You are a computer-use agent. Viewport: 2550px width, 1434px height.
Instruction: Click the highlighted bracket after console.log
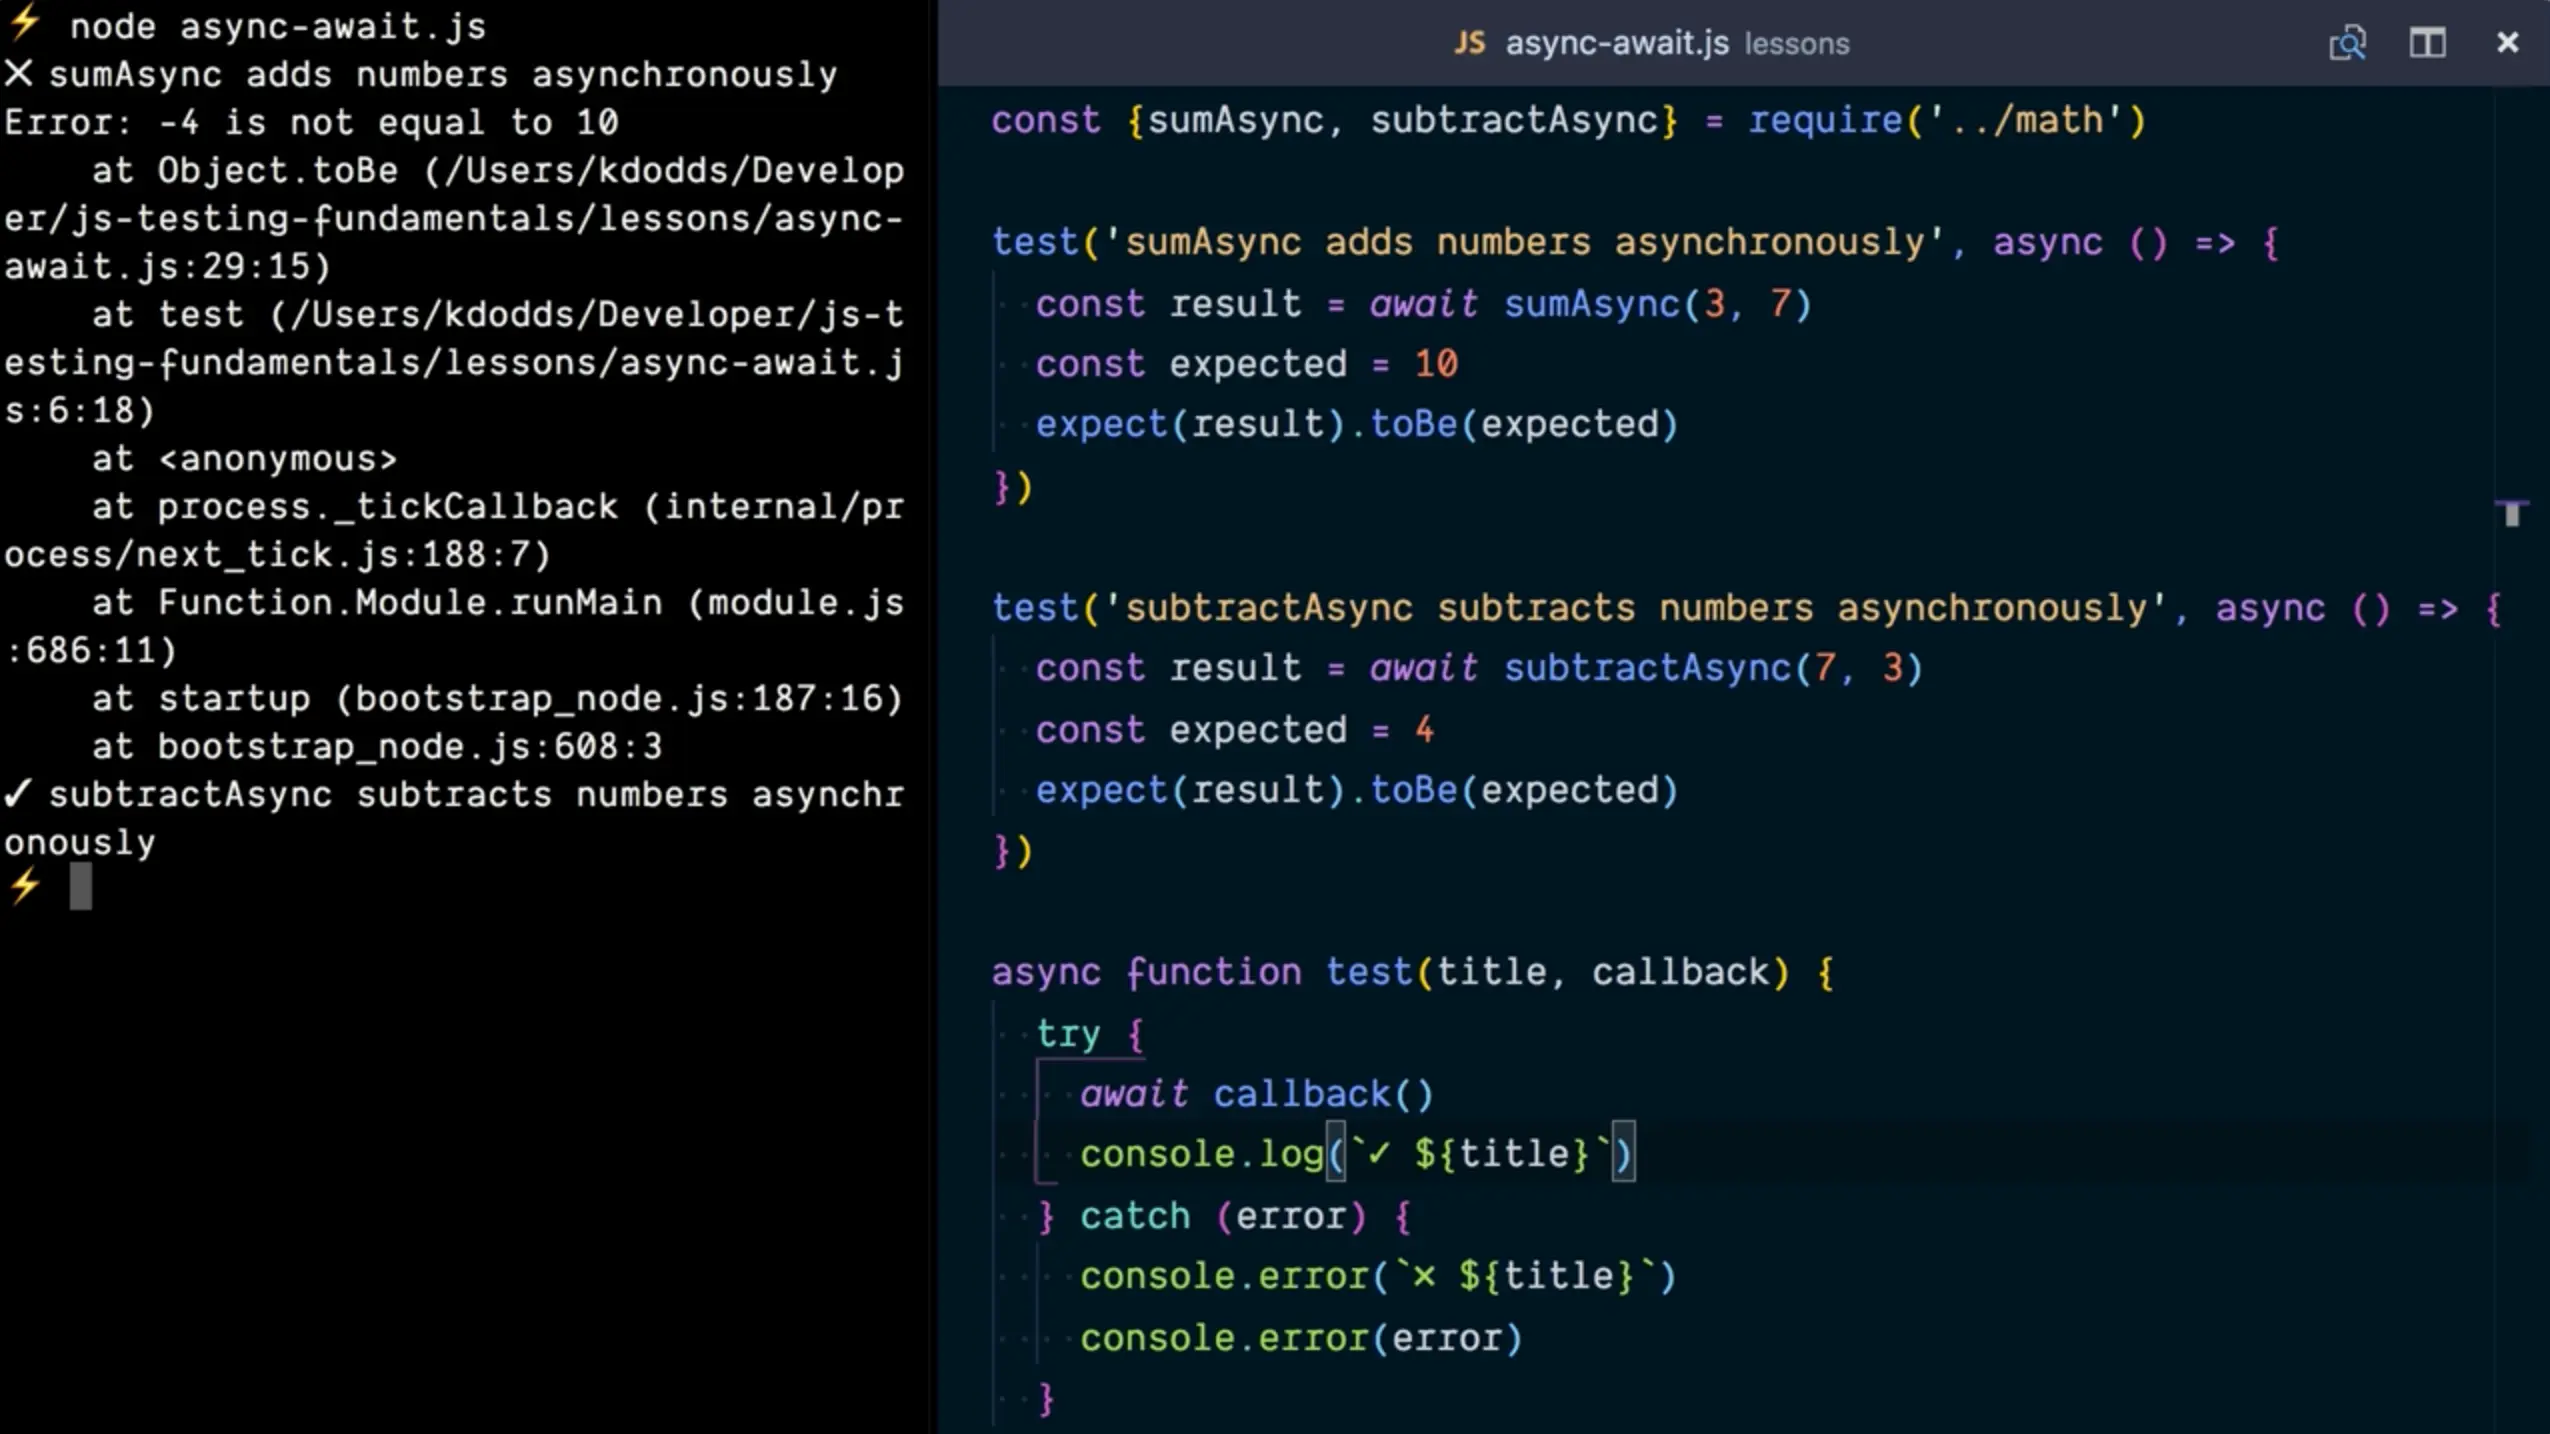(x=1335, y=1154)
